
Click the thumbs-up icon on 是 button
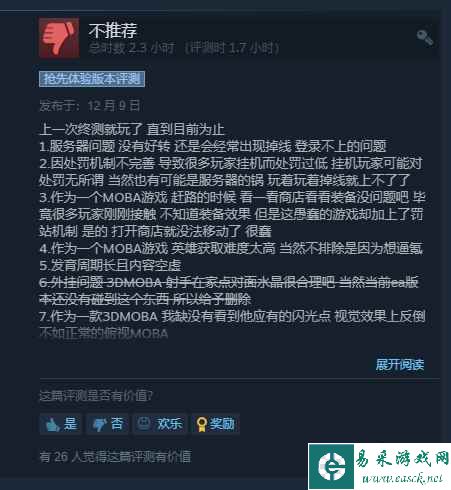52,424
